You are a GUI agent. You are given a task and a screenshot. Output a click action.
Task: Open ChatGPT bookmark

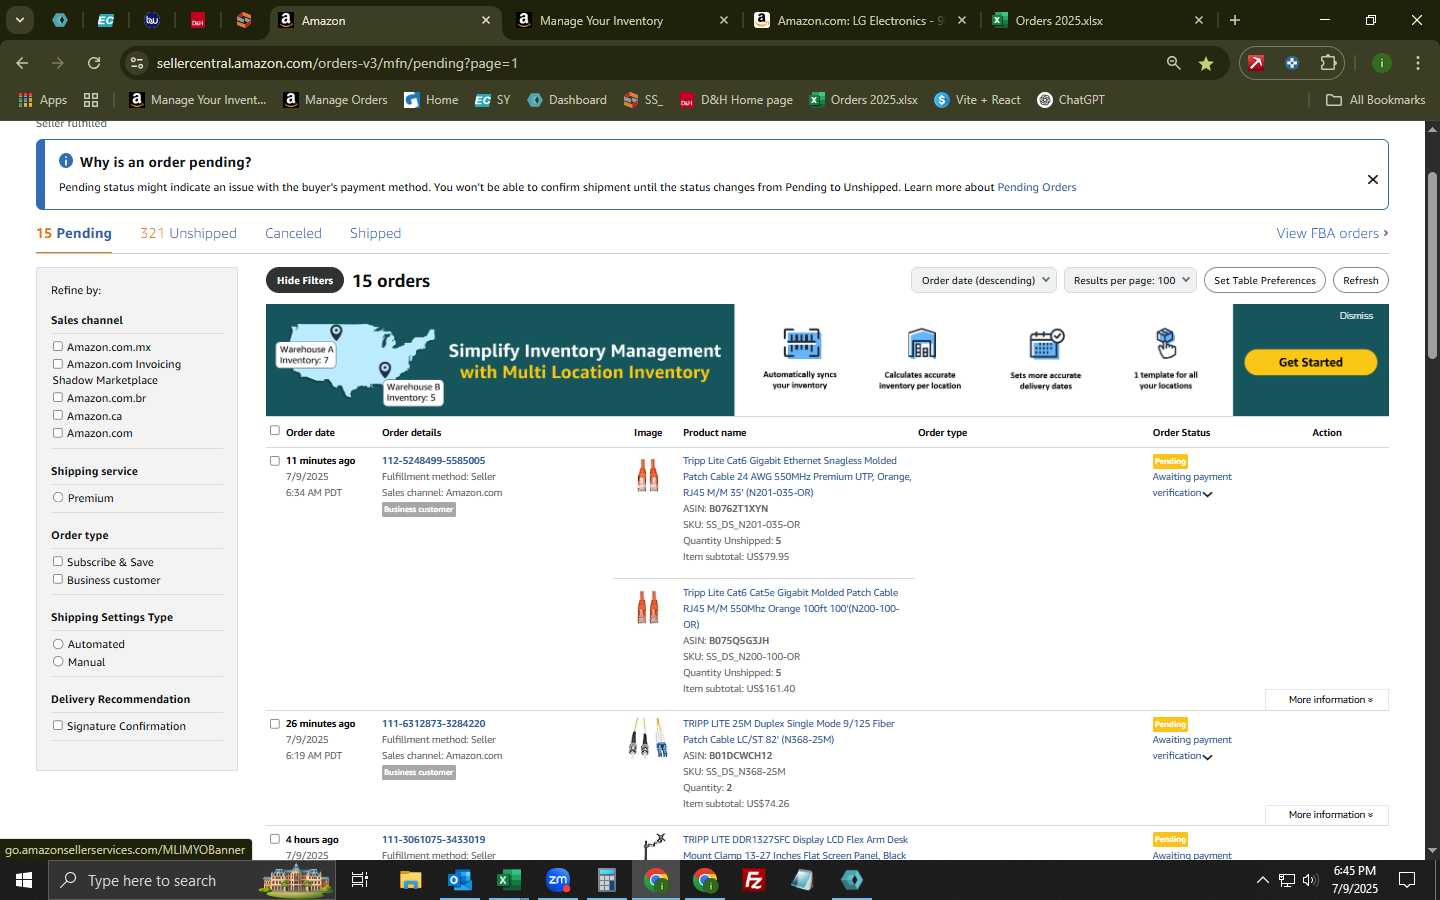pos(1071,100)
